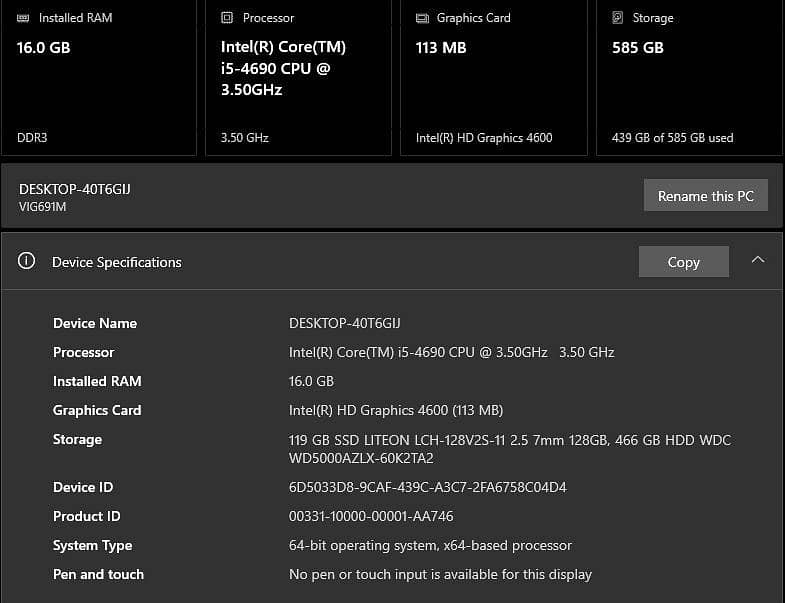Select the VIG691M model text
The width and height of the screenshot is (785, 603).
point(43,207)
